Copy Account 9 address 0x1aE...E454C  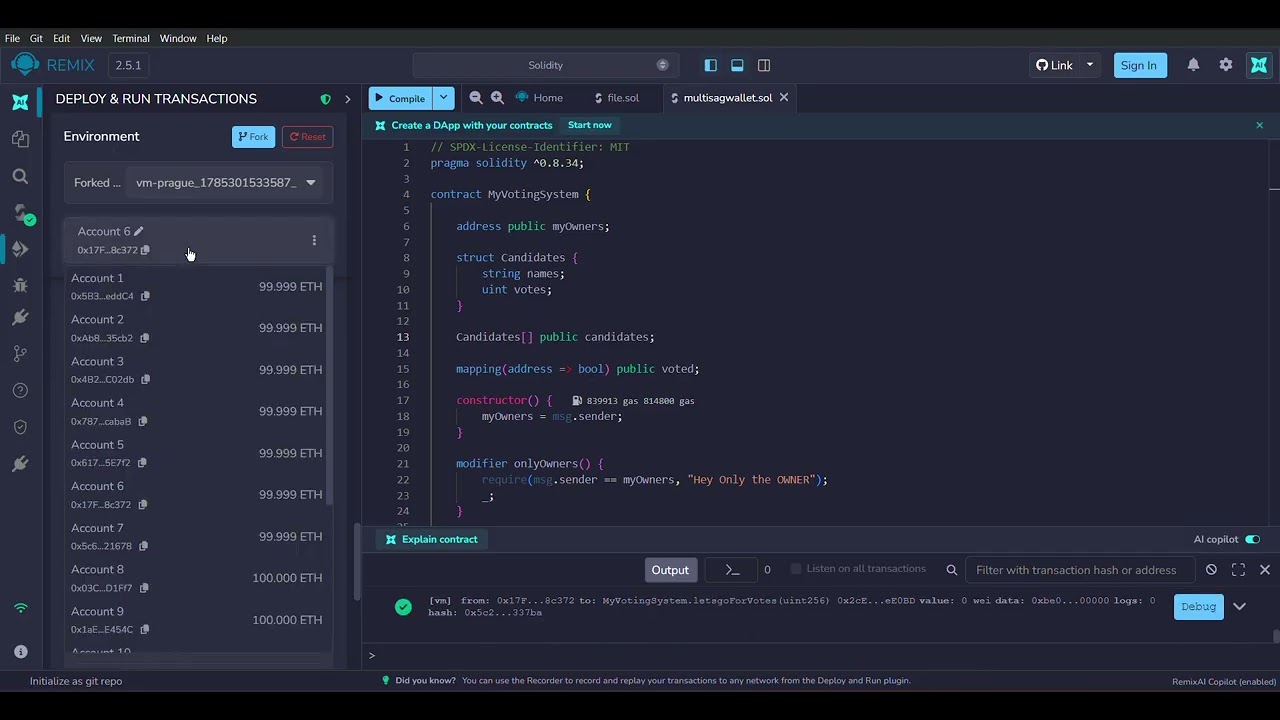144,629
